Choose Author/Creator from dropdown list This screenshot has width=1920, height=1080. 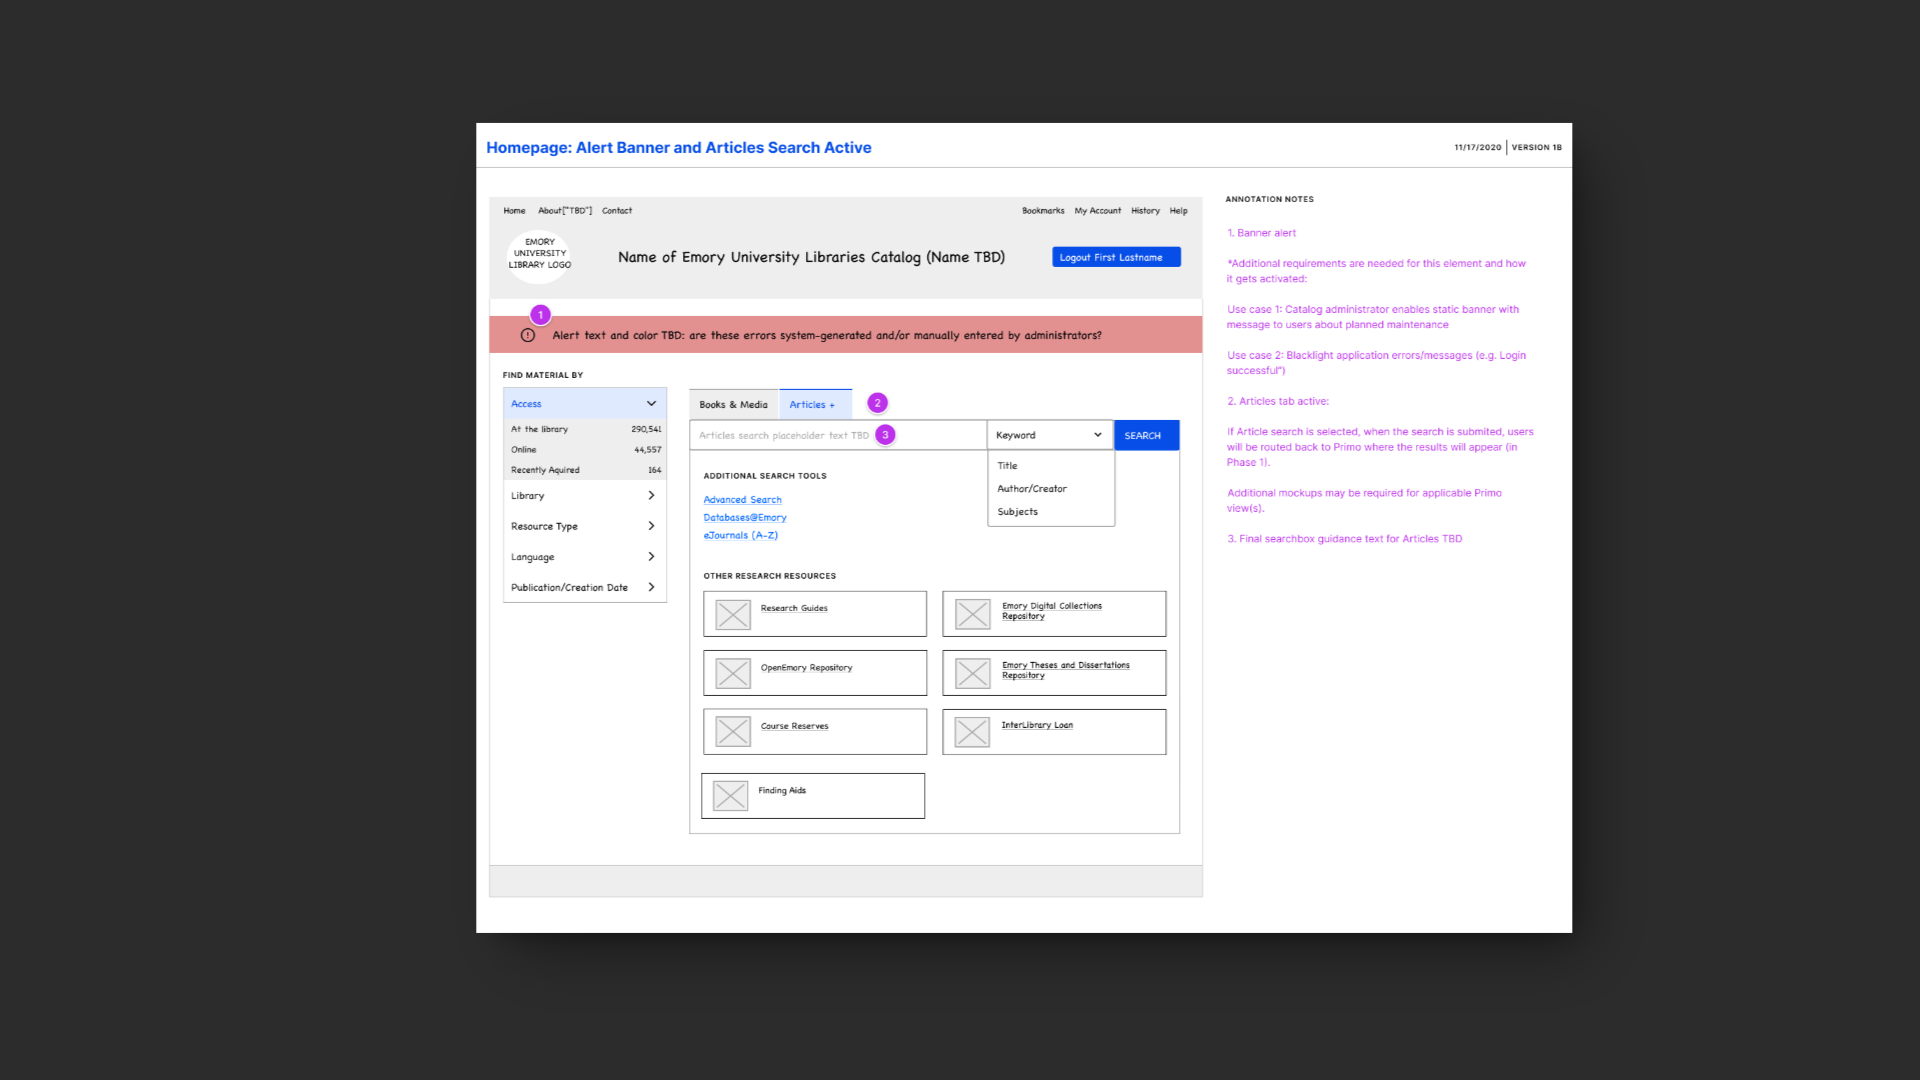click(x=1032, y=489)
